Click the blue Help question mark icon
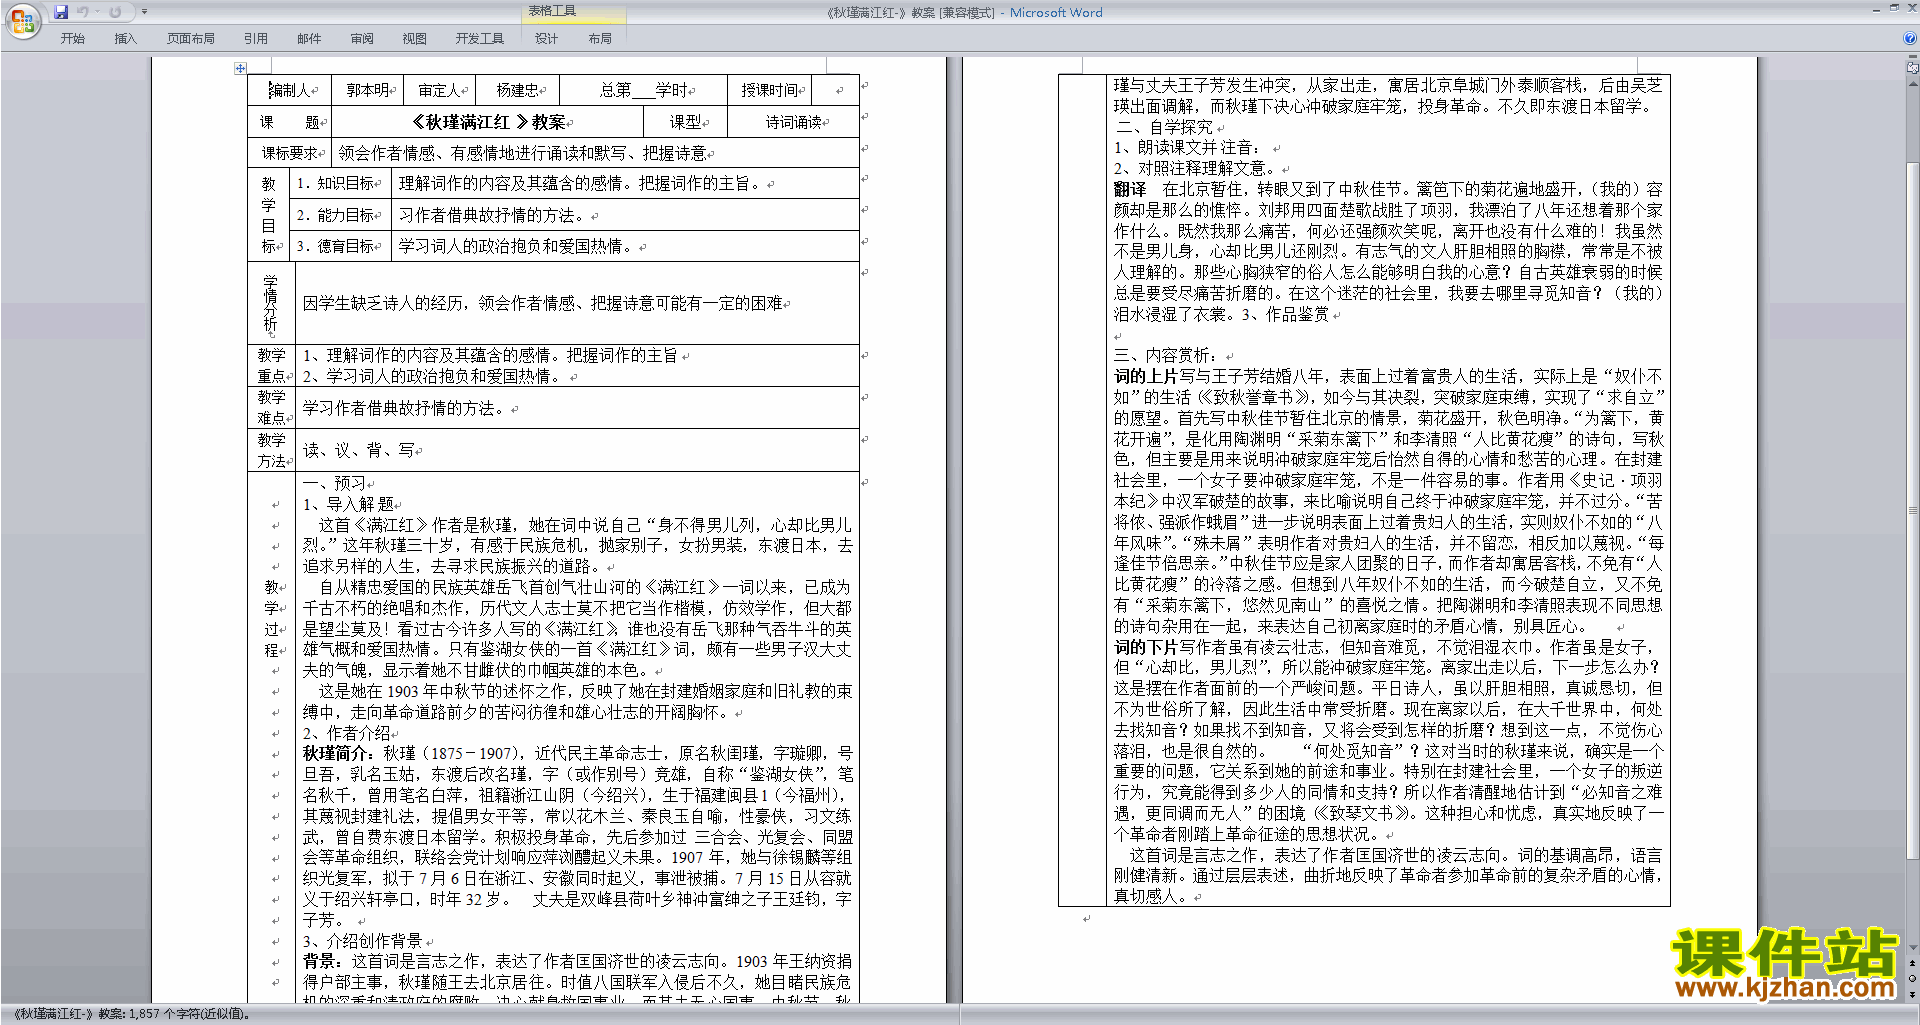1920x1025 pixels. (1910, 38)
